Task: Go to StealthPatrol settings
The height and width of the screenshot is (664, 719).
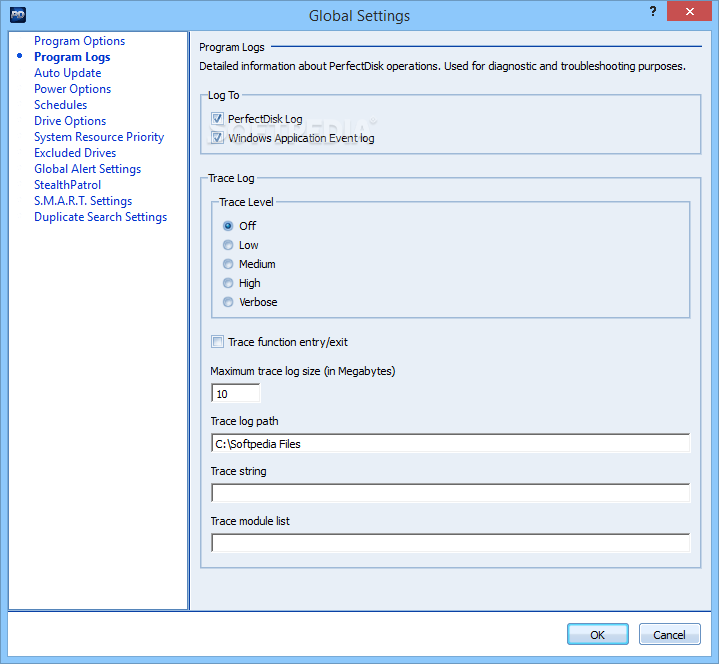Action: click(x=67, y=185)
